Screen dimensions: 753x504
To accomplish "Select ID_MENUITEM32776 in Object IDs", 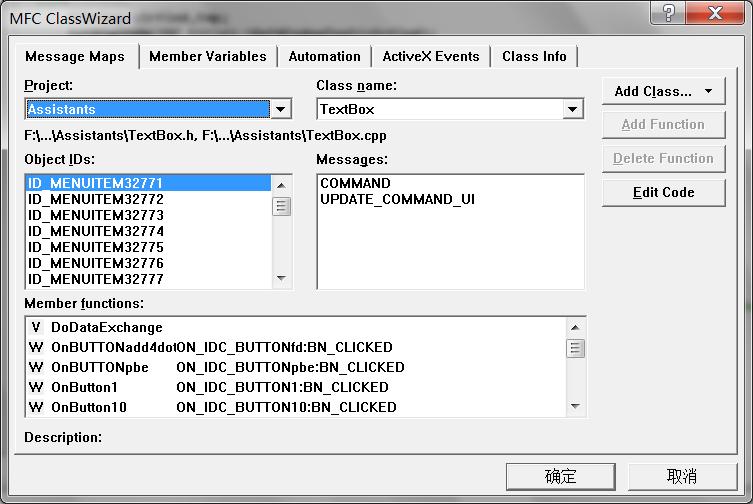I will [148, 263].
